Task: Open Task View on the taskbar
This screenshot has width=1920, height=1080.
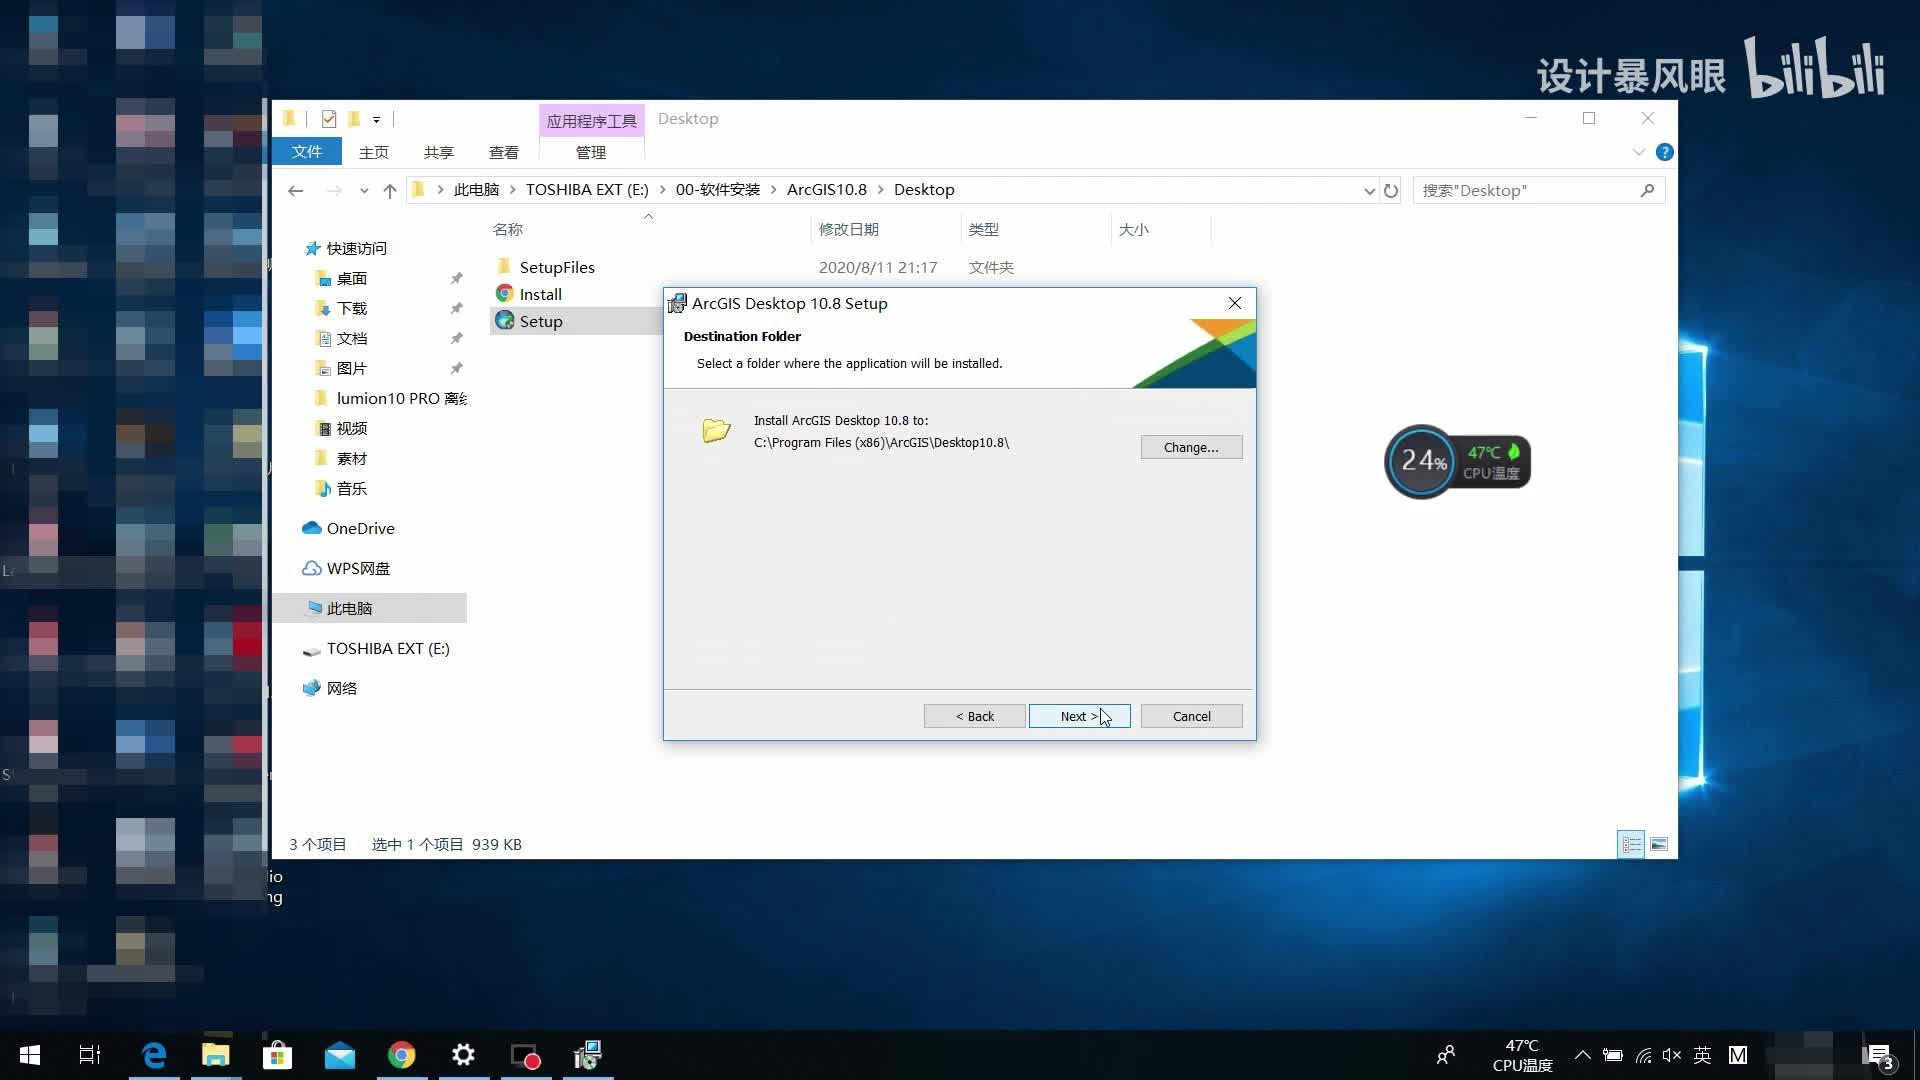Action: coord(90,1055)
